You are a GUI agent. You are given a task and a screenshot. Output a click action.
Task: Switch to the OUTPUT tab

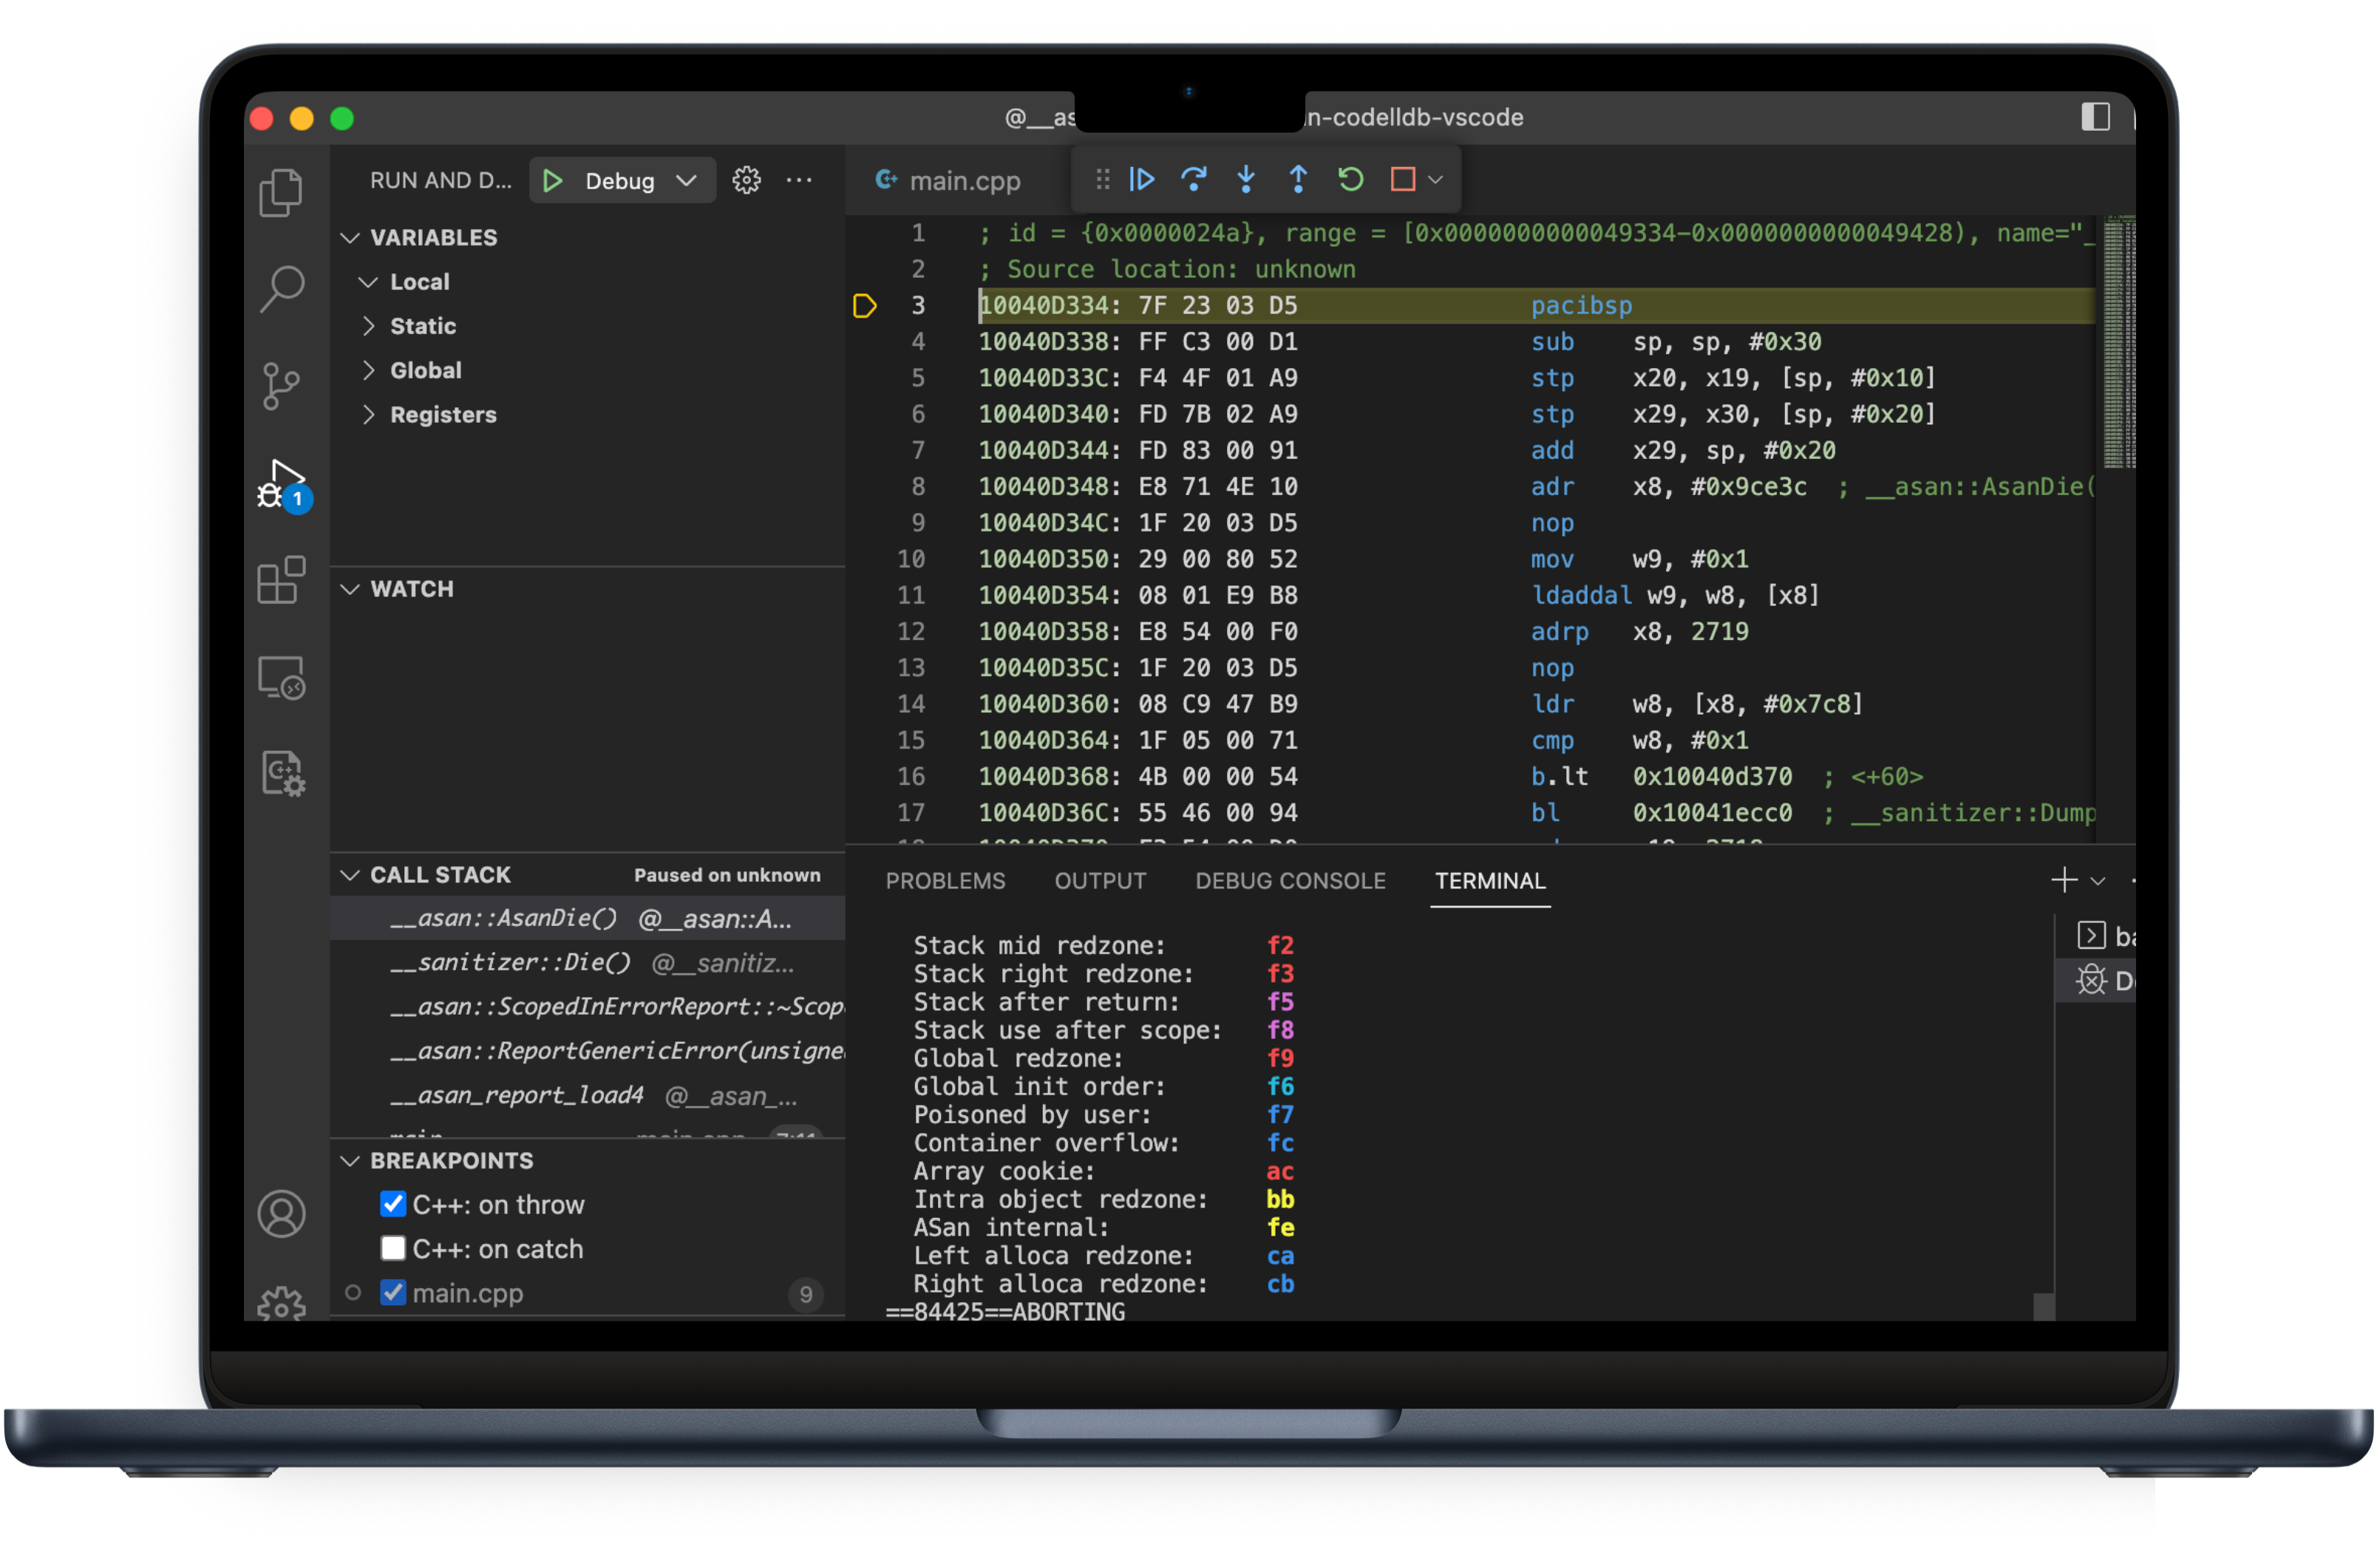pos(1100,881)
